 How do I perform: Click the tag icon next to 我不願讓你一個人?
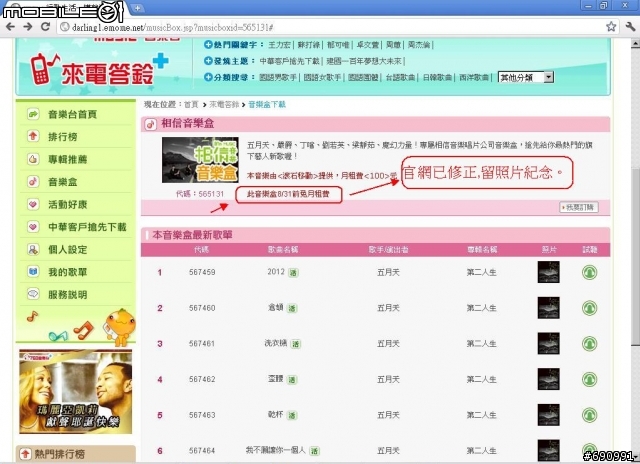314,451
